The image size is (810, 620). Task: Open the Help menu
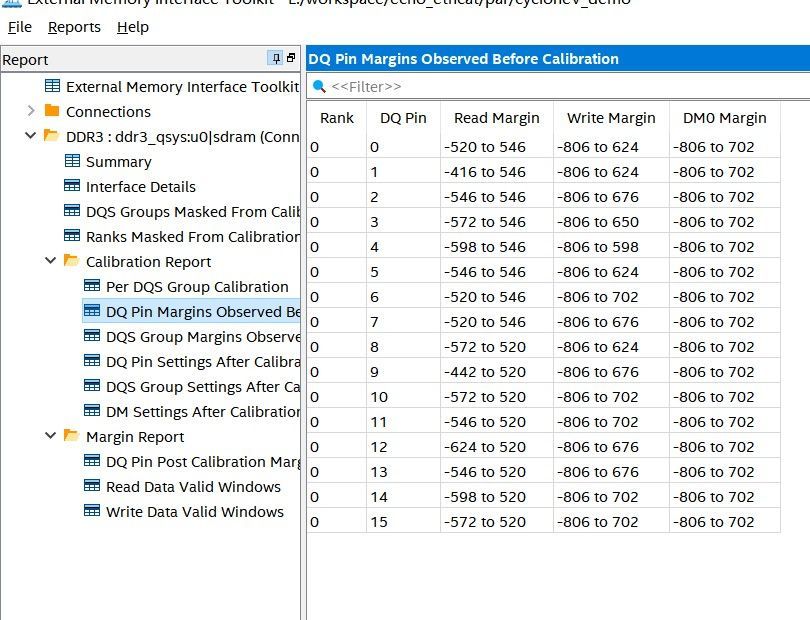coord(133,27)
